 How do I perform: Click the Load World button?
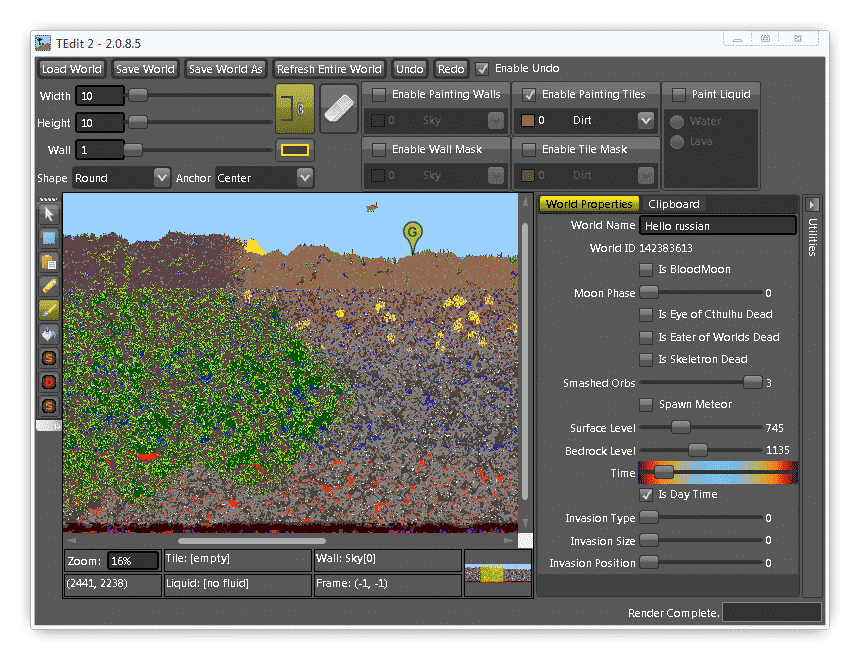pos(72,69)
